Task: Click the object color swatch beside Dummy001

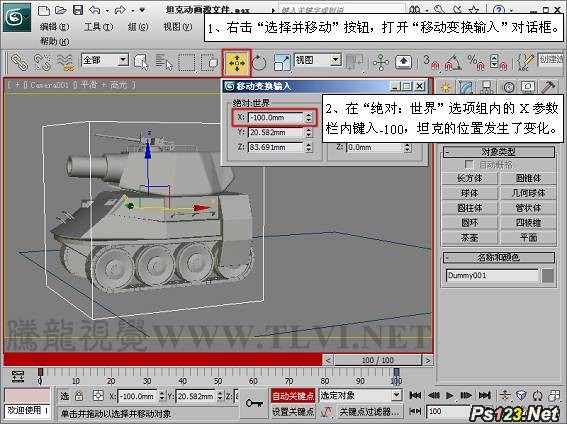Action: click(x=548, y=275)
